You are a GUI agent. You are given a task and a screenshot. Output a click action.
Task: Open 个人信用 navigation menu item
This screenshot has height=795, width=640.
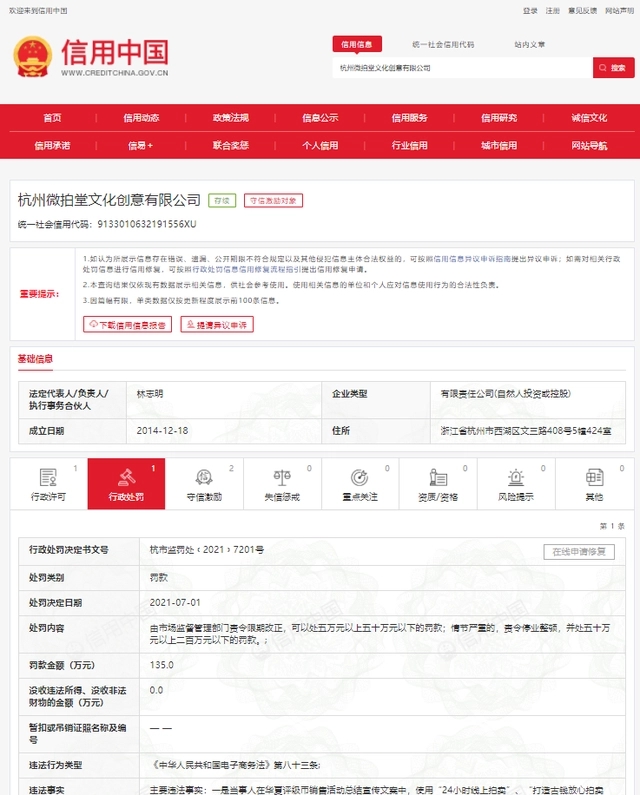(x=320, y=146)
